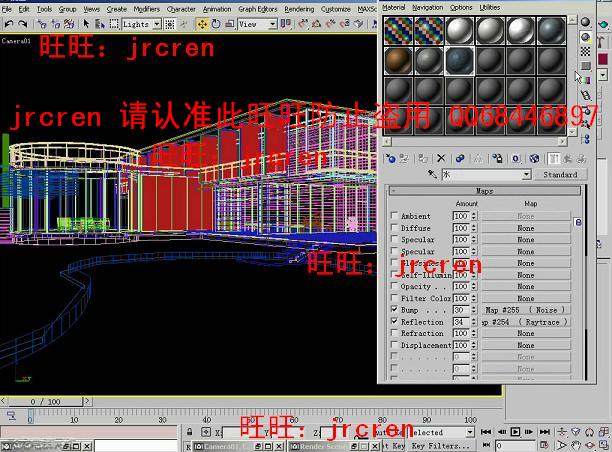Open the Navigation menu in Material Editor
This screenshot has height=452, width=612.
[x=427, y=7]
